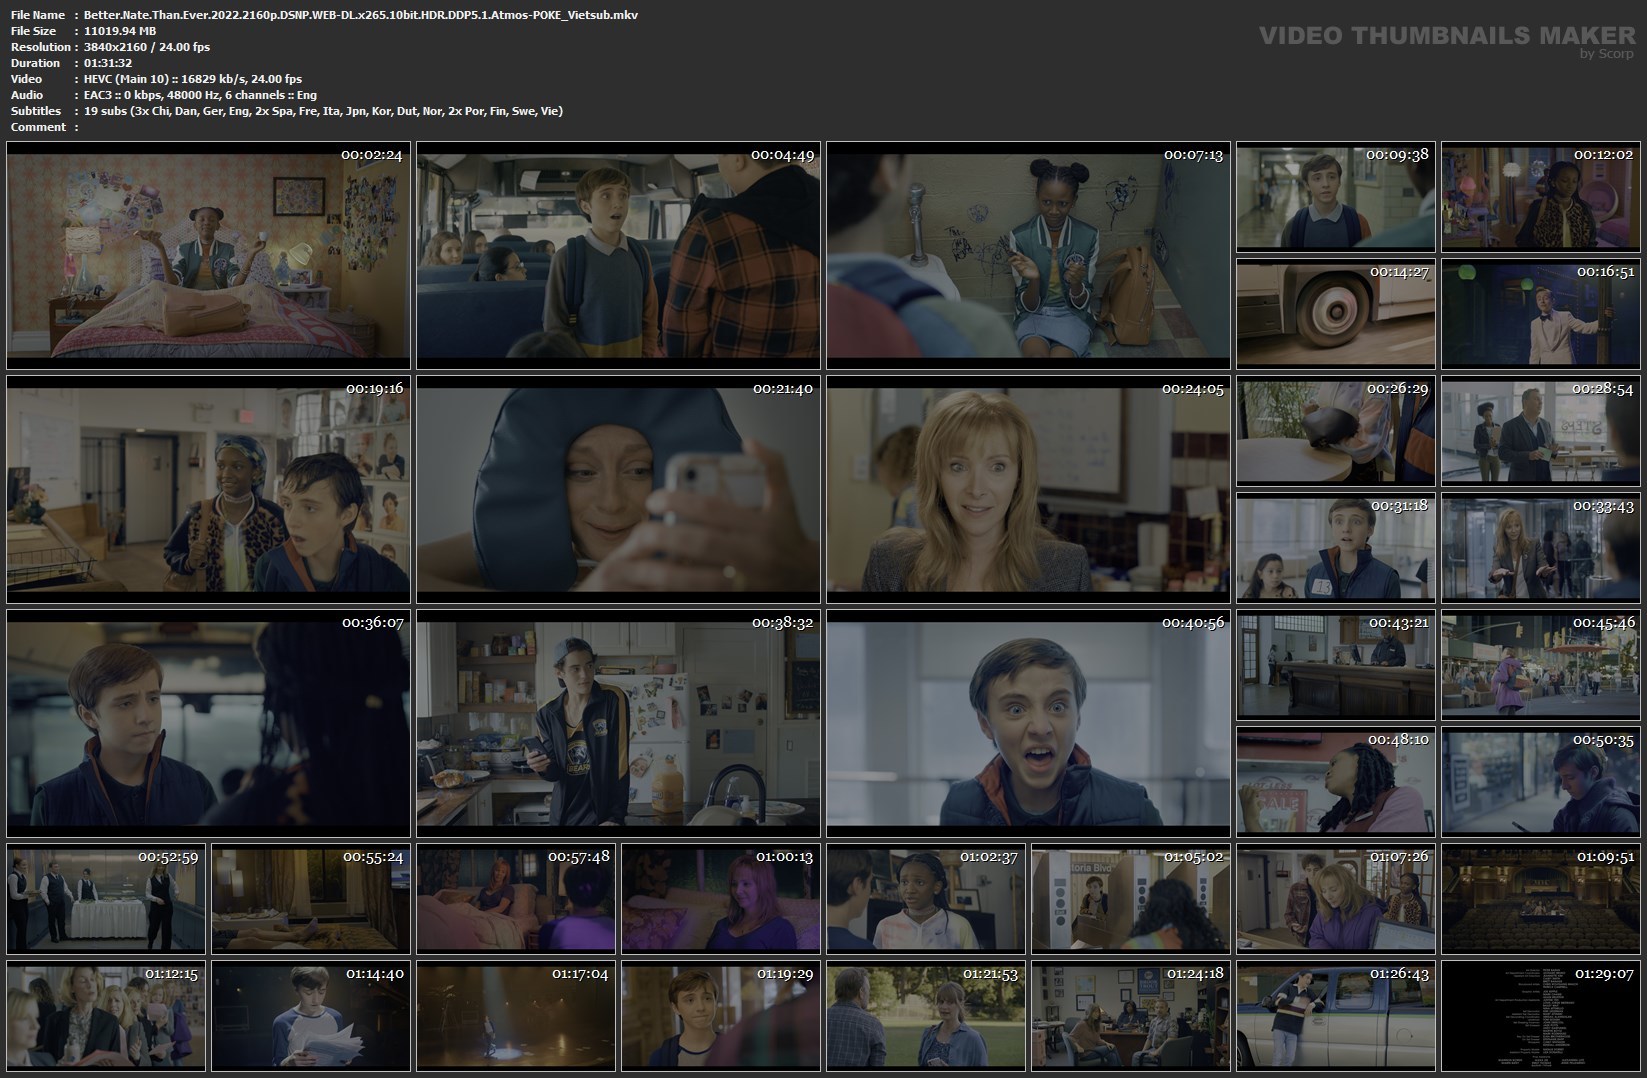This screenshot has width=1647, height=1078.
Task: Click the 19 subs subtitle list
Action: 323,111
